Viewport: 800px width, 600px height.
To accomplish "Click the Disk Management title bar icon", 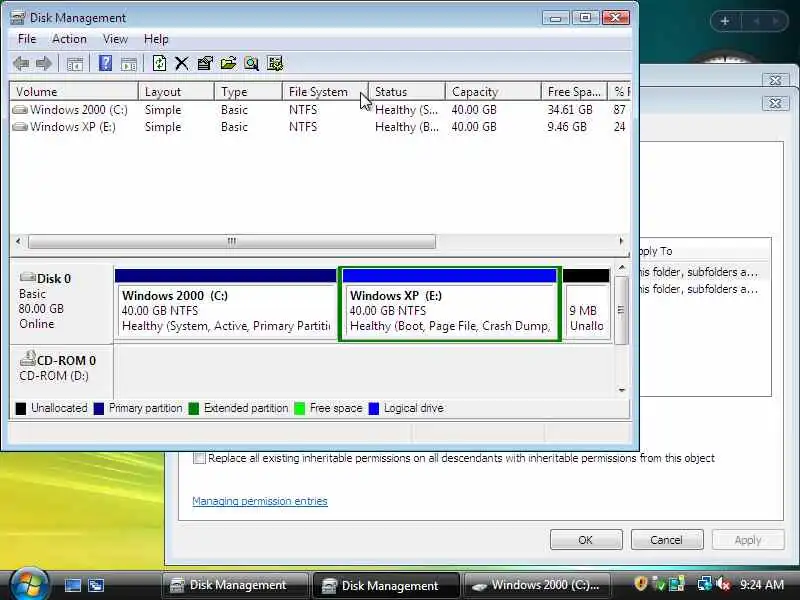I will [18, 17].
